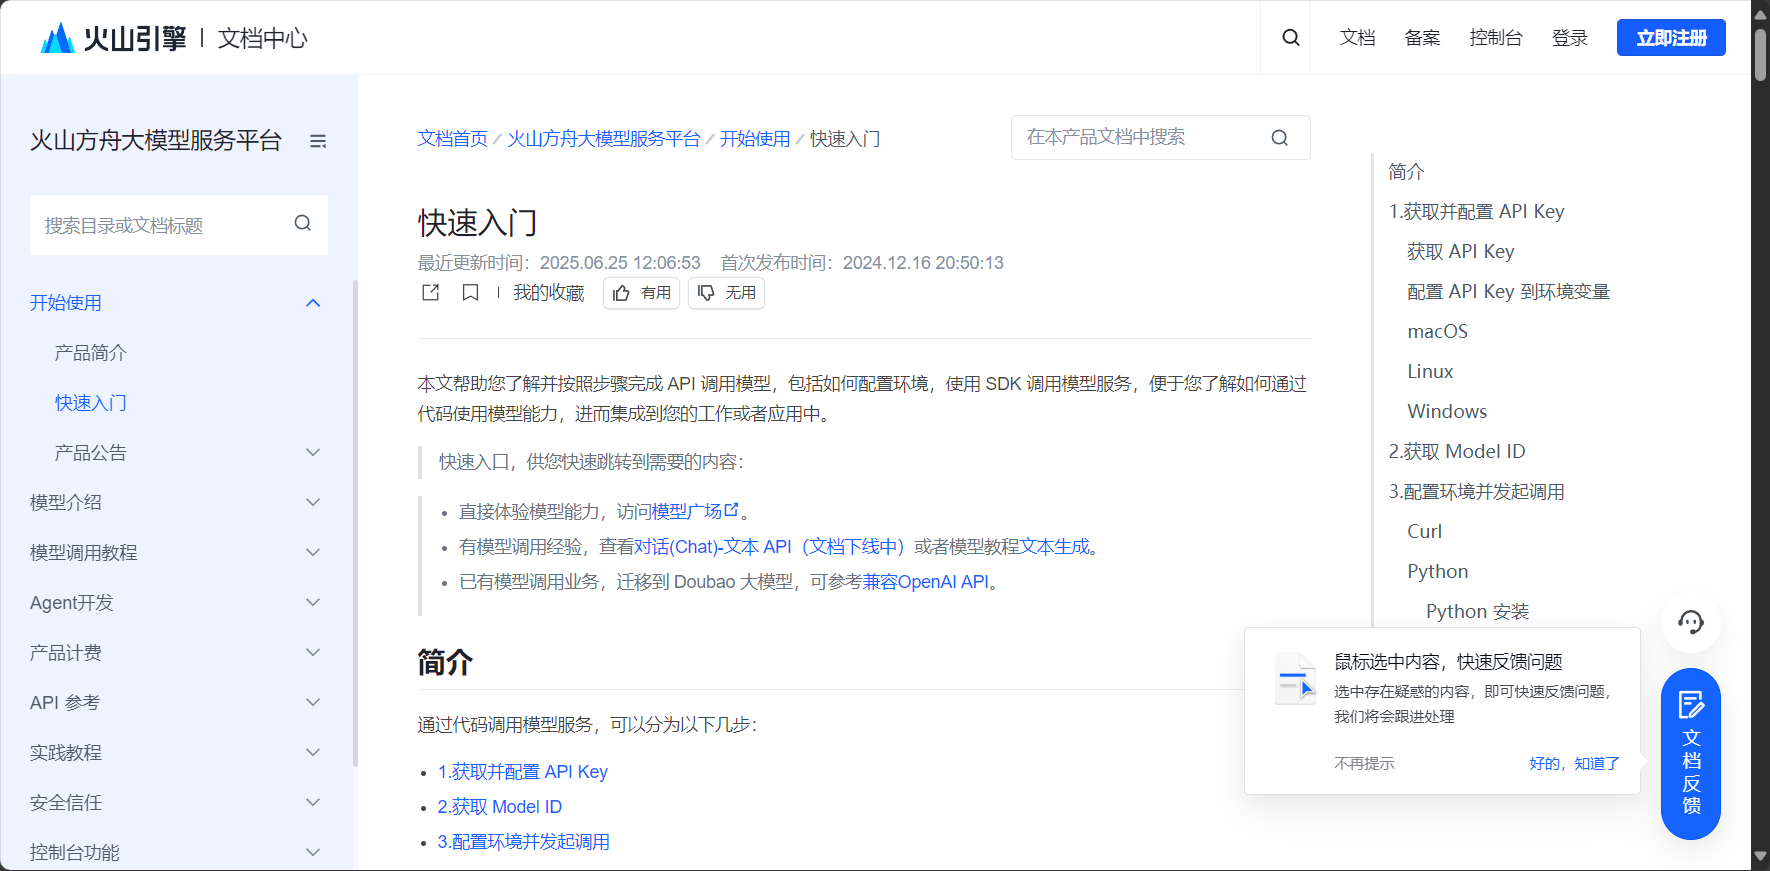Open 备案 in the top navigation

(x=1422, y=38)
